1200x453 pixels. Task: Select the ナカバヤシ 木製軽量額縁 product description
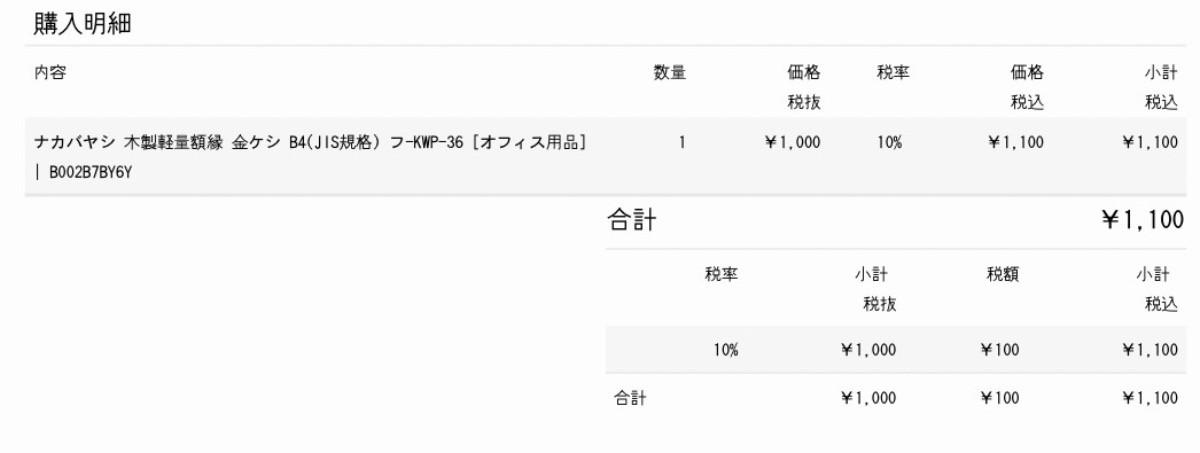pyautogui.click(x=311, y=143)
